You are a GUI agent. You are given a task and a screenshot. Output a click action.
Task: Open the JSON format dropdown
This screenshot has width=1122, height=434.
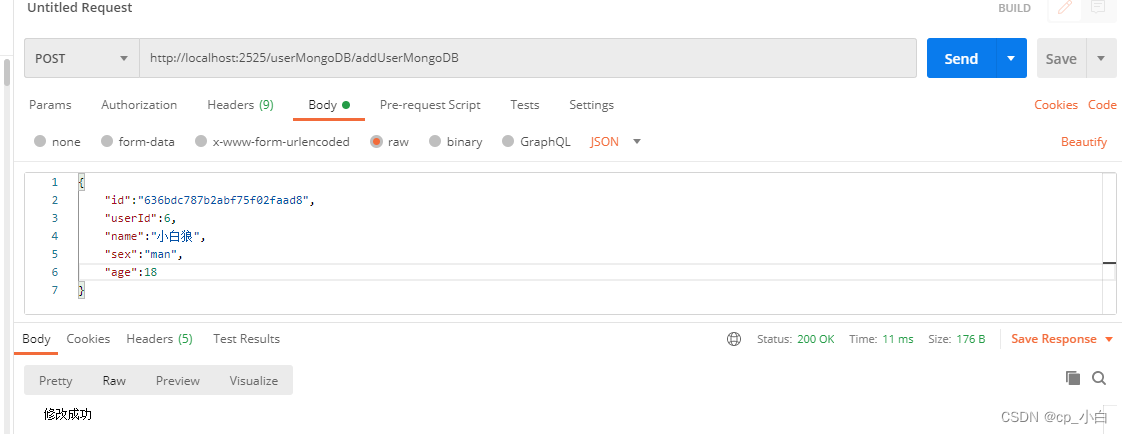(x=615, y=142)
